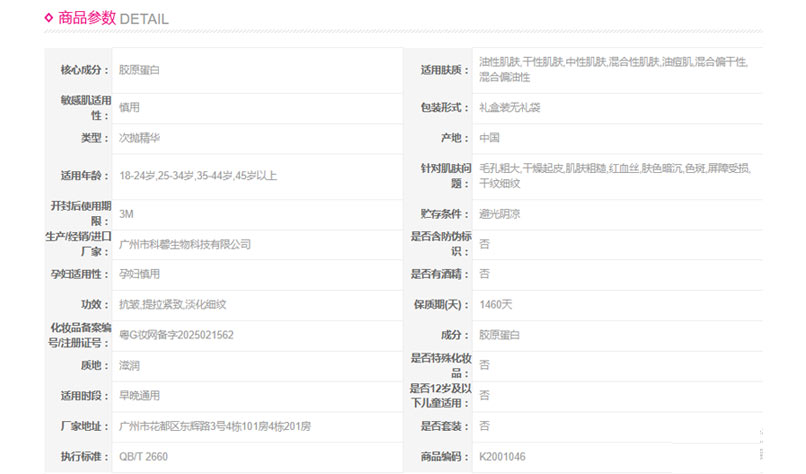Select the 早晚通用 usage time value

(x=139, y=396)
